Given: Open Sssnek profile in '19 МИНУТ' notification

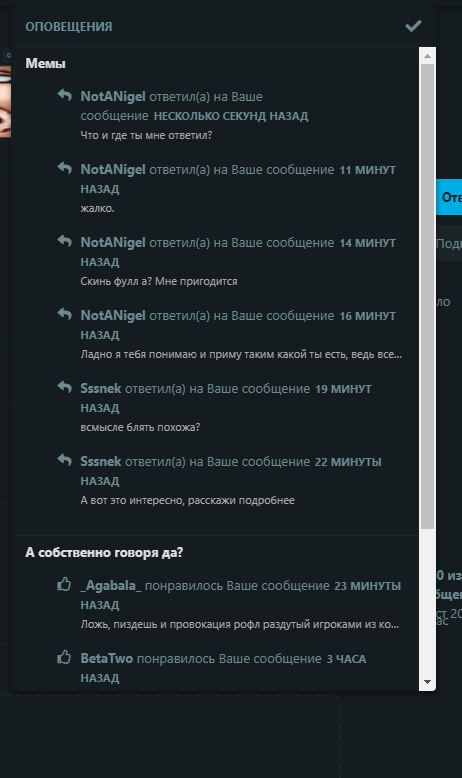Looking at the screenshot, I should click(101, 389).
